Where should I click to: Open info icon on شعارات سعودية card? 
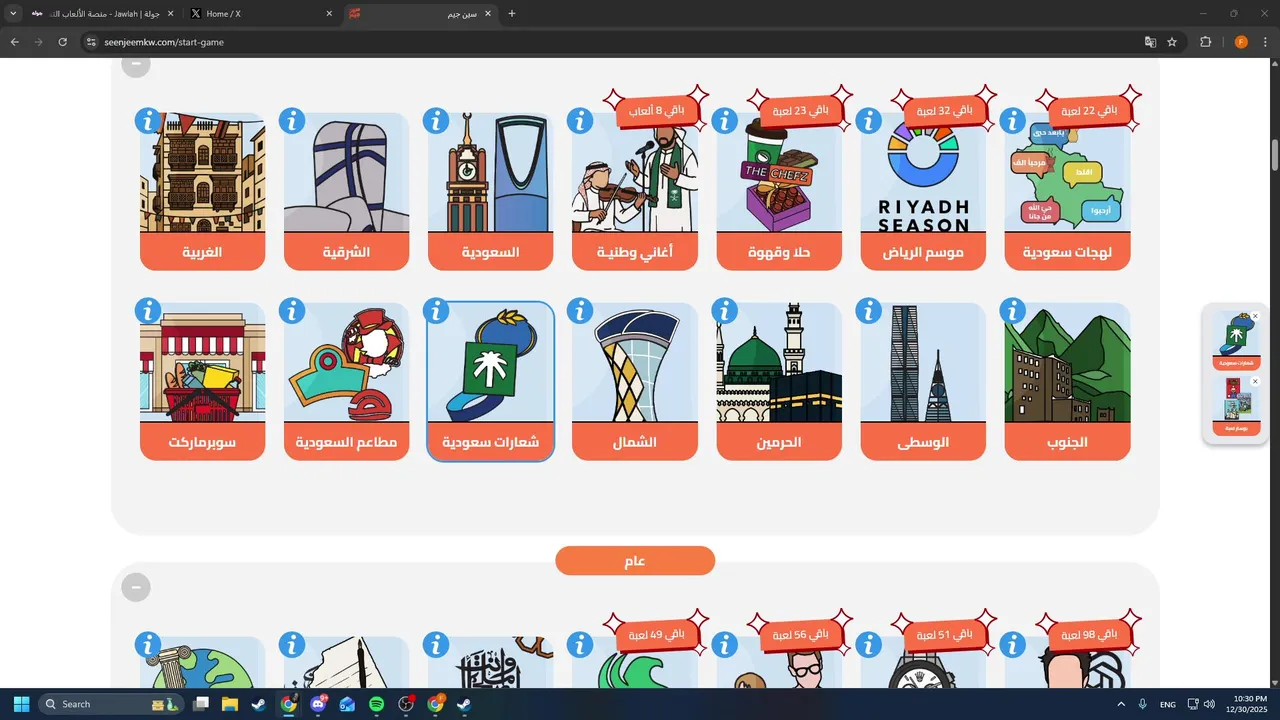436,311
